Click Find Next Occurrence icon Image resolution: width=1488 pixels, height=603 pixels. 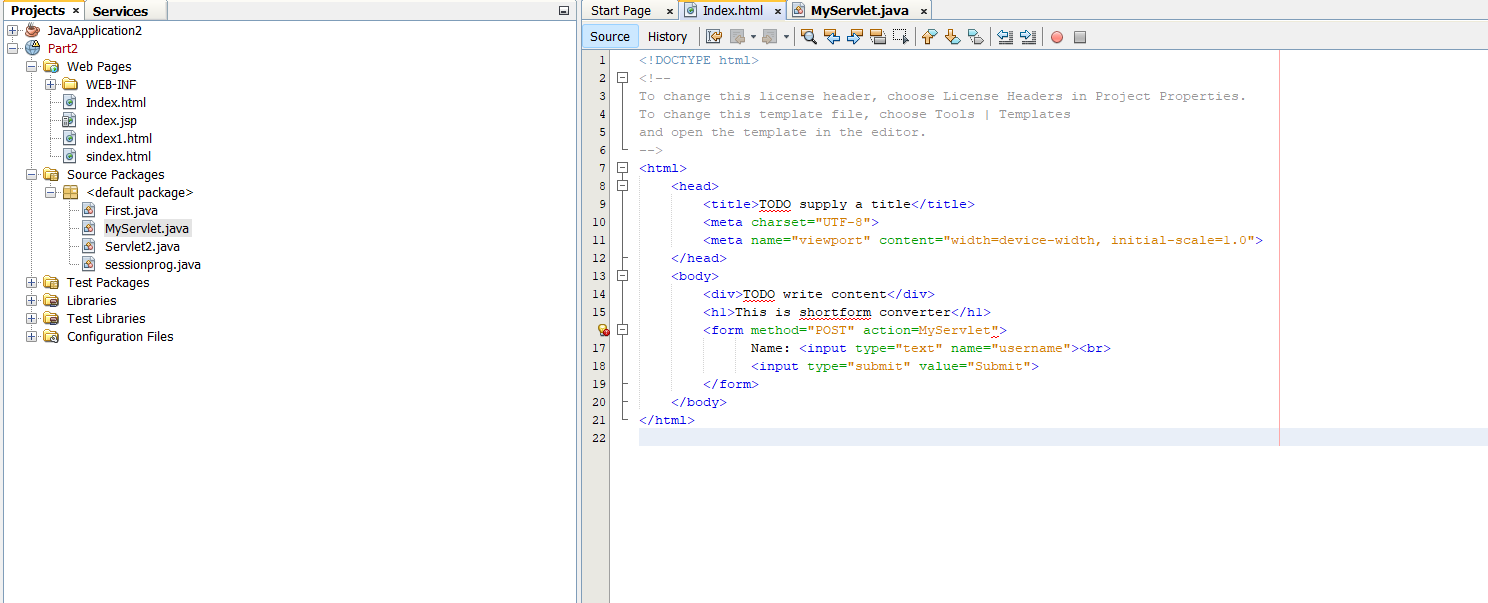pos(854,37)
